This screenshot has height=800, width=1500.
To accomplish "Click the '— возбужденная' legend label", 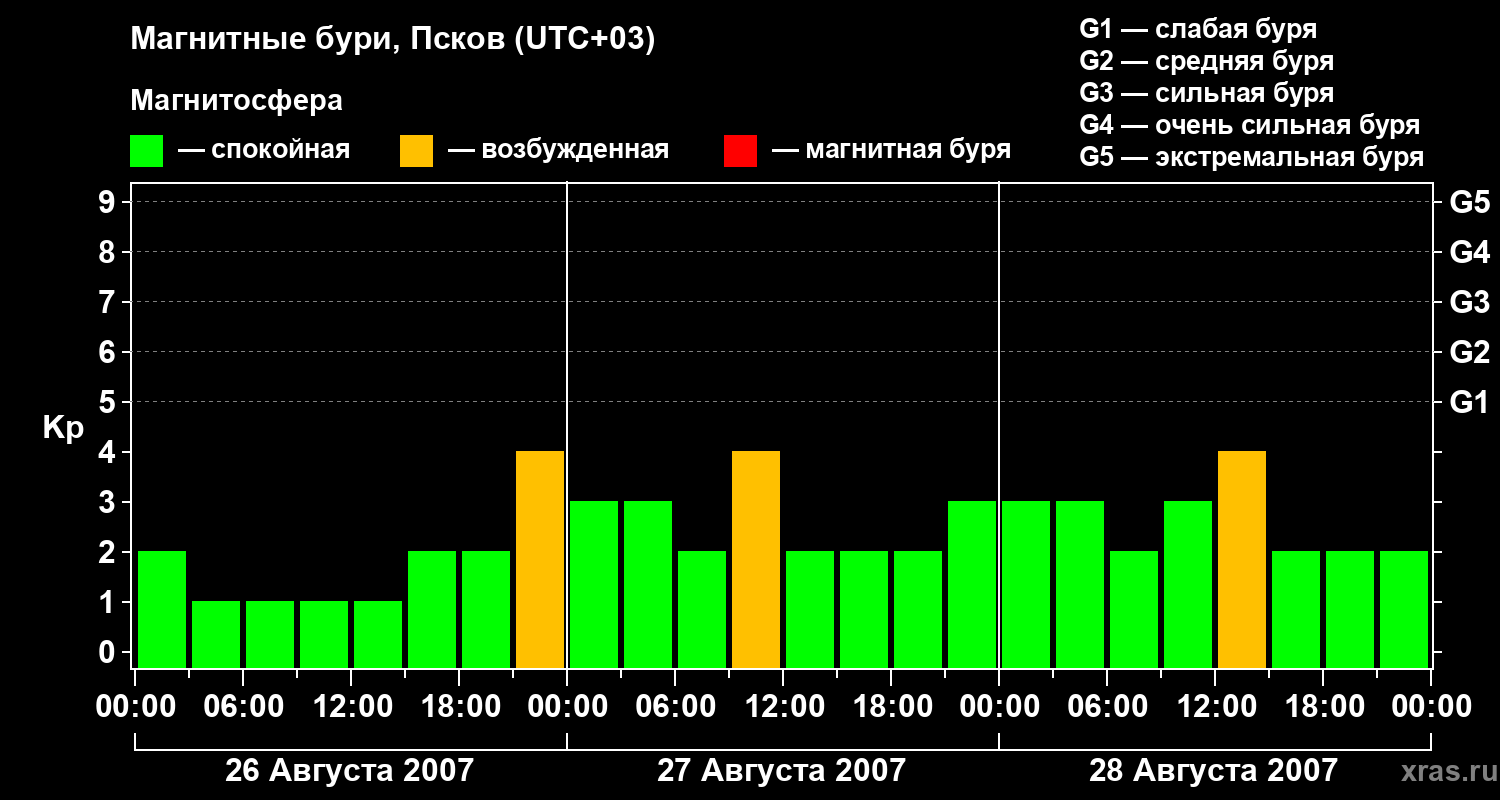I will tap(558, 150).
